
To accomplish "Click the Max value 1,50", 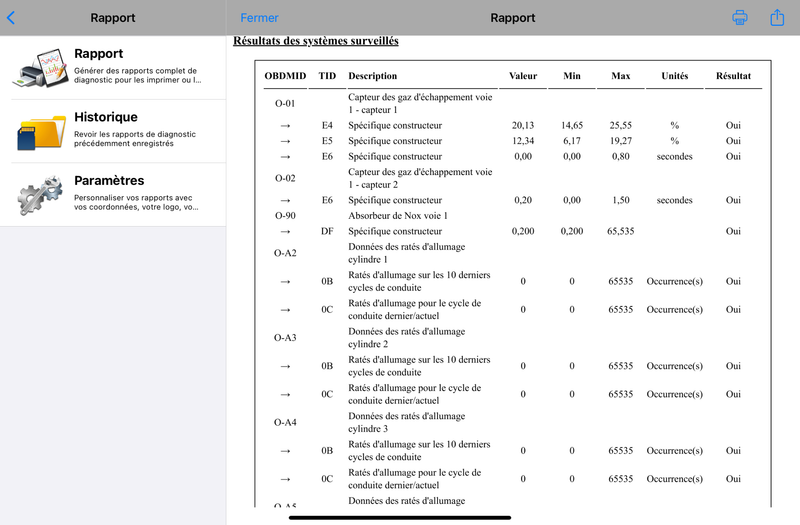I will [620, 200].
